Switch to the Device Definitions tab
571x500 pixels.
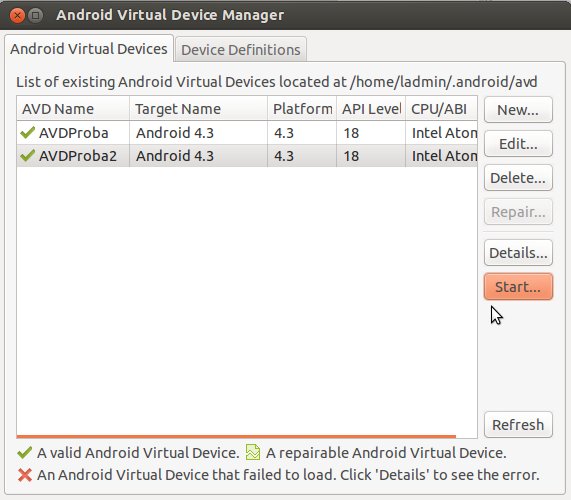[241, 50]
